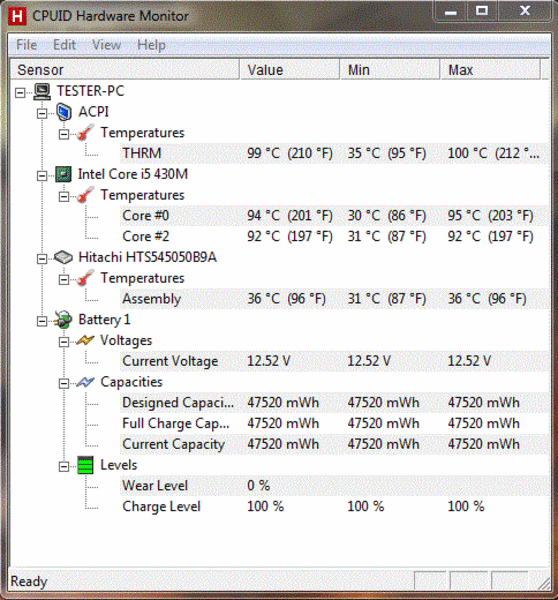Open the Help menu
558x600 pixels.
tap(152, 45)
